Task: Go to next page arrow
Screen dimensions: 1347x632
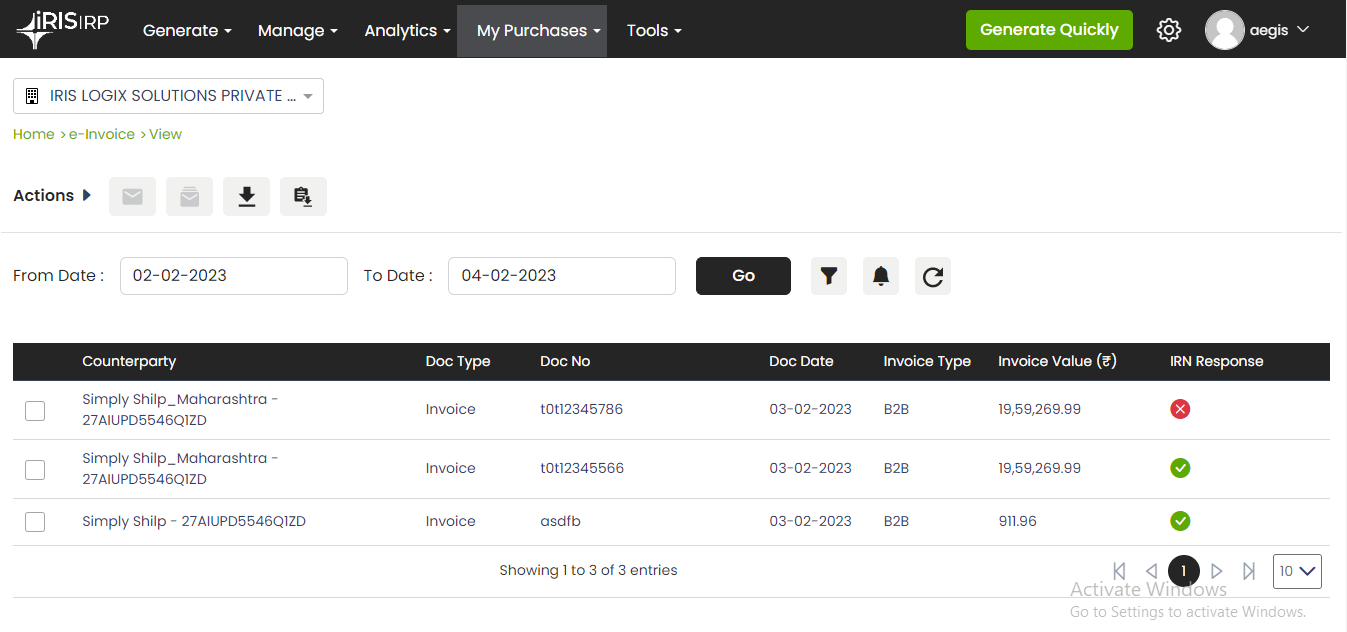Action: click(1217, 571)
